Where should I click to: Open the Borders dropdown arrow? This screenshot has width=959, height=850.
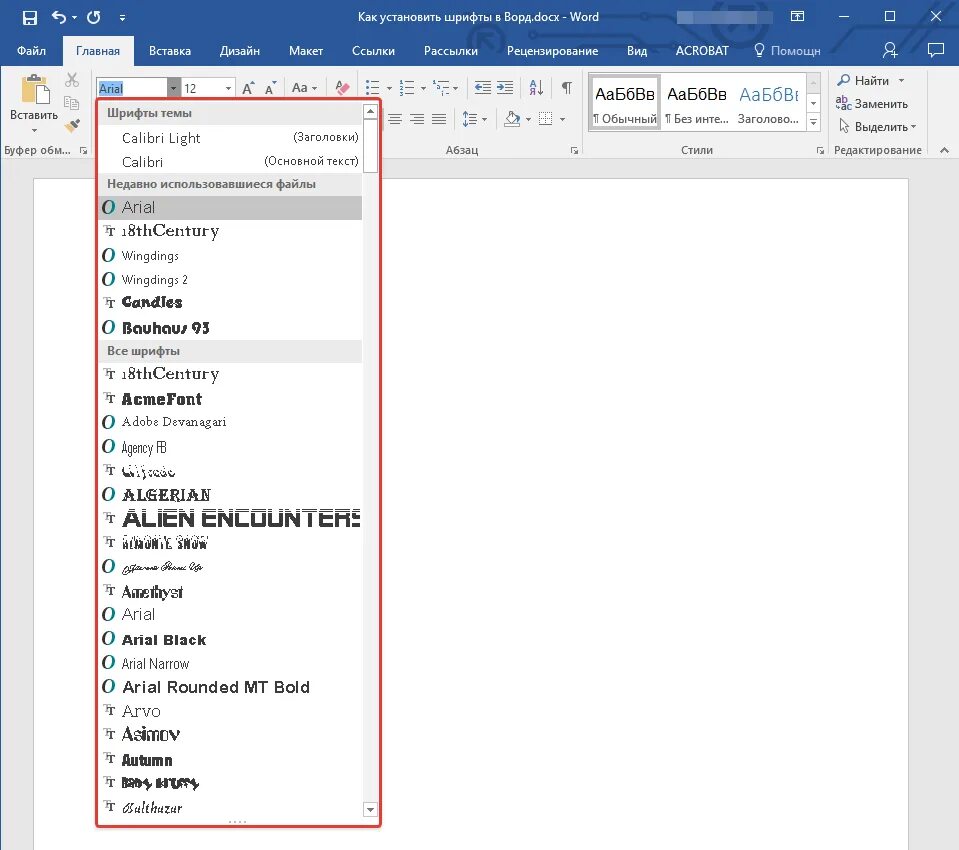(x=562, y=120)
